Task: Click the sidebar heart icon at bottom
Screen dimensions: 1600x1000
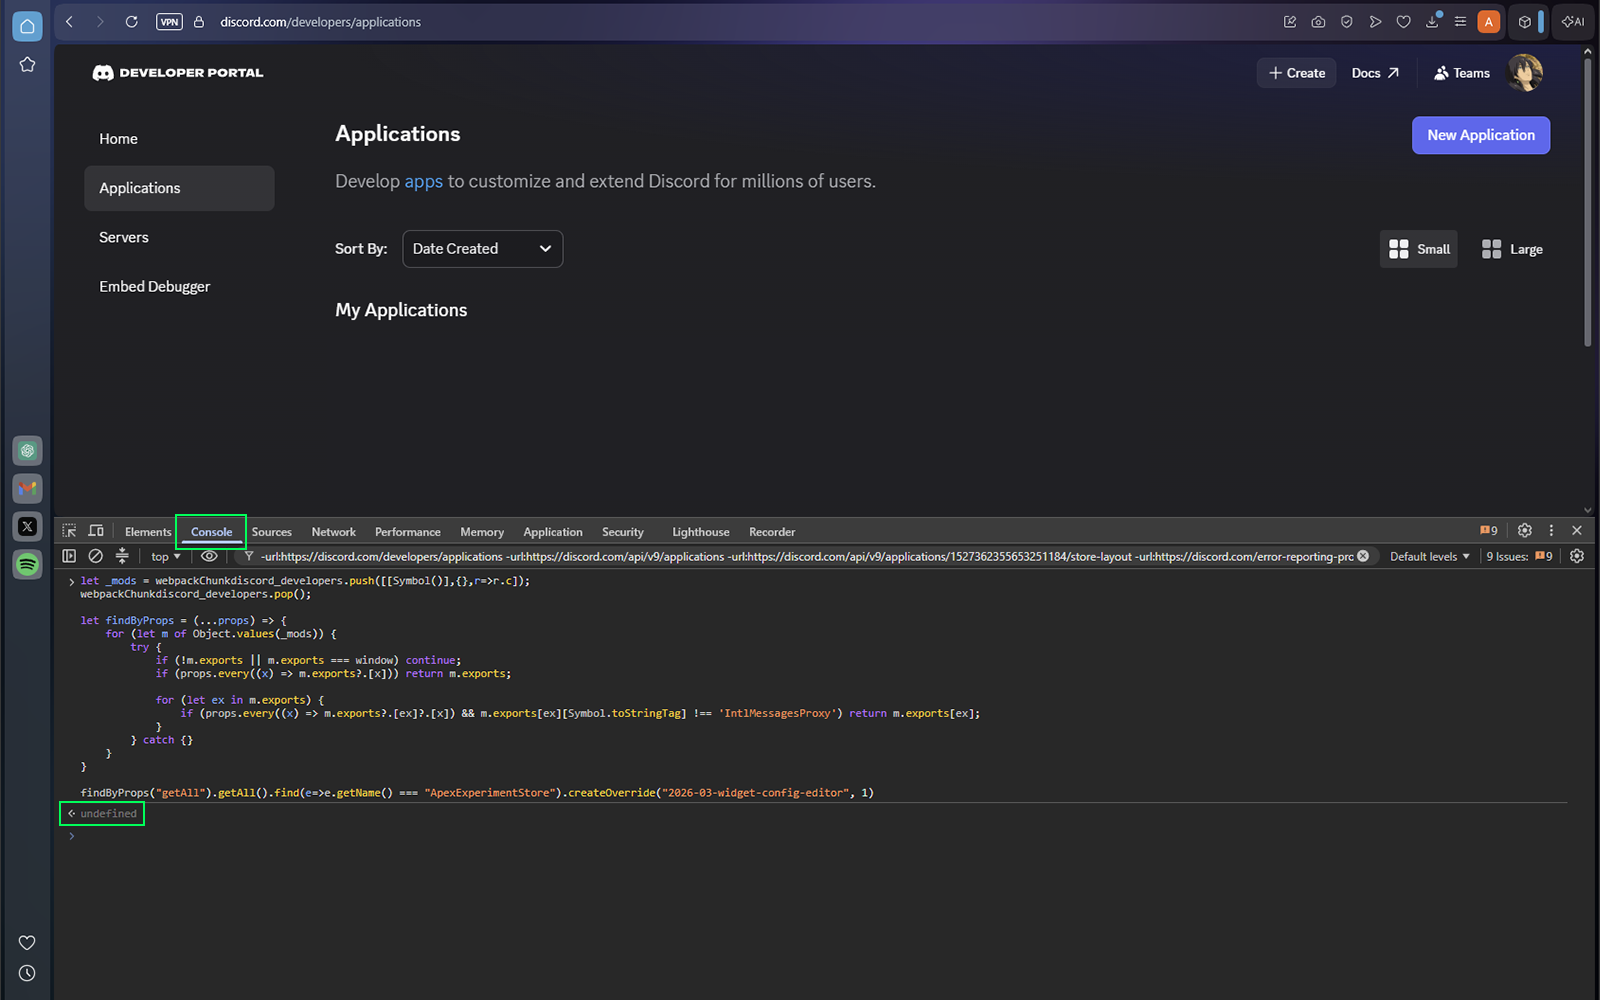Action: (x=27, y=942)
